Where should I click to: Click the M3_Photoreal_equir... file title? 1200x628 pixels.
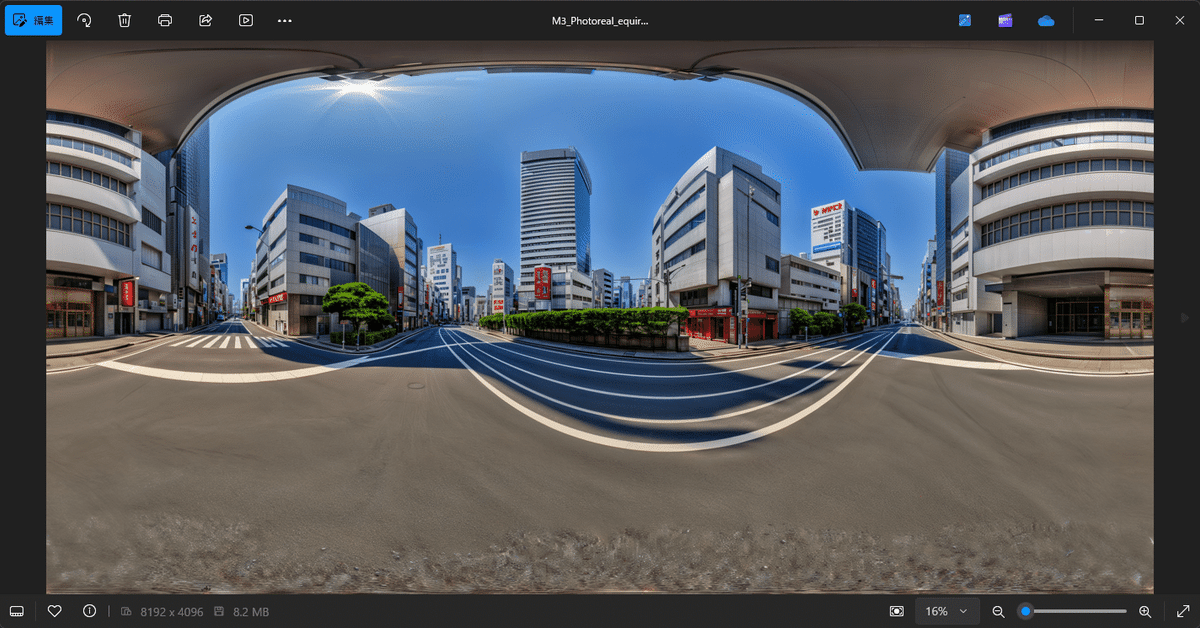click(600, 20)
